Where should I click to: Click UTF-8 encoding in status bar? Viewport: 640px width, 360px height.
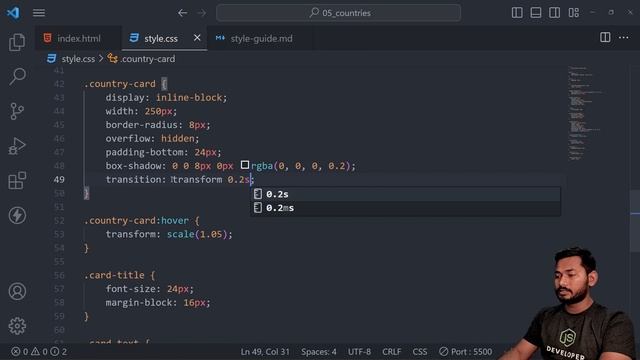tap(359, 351)
